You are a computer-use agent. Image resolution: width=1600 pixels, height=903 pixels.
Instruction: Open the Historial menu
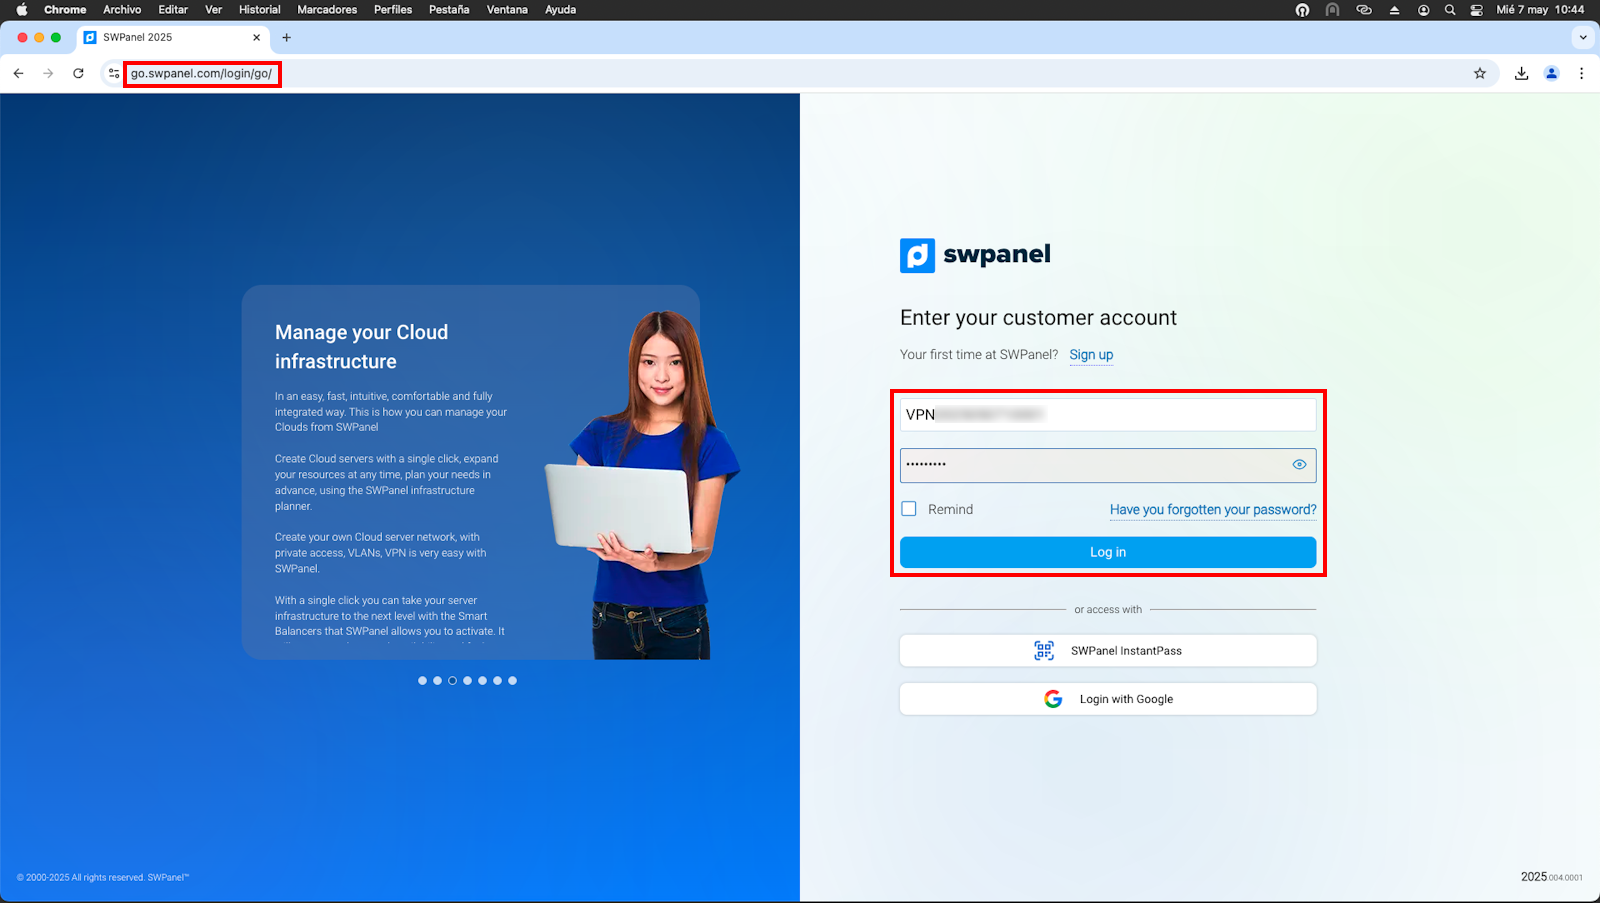pos(260,10)
